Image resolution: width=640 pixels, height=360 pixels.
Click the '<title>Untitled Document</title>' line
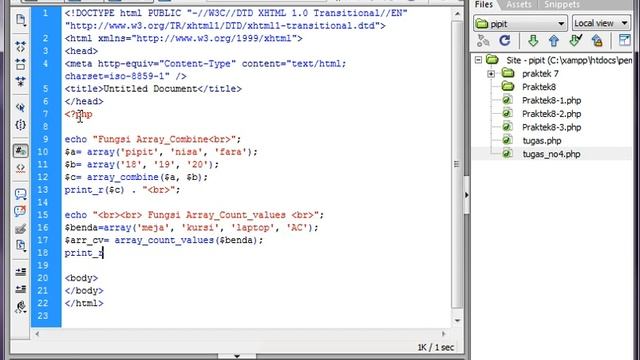click(153, 89)
